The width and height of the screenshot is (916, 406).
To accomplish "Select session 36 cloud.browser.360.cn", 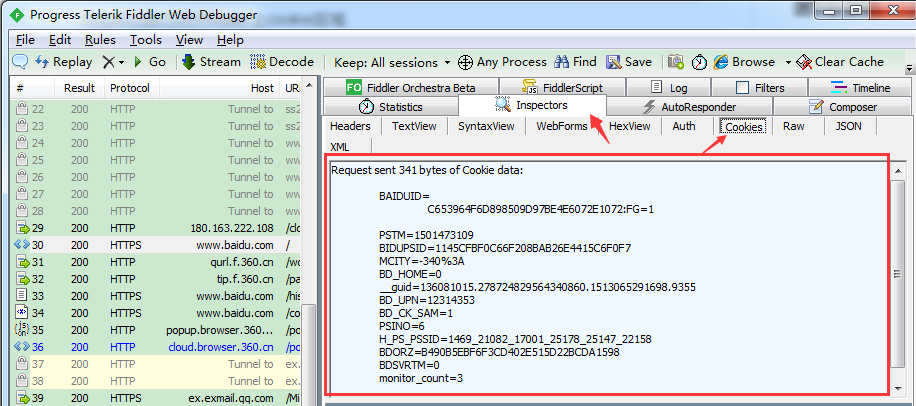I will [157, 347].
